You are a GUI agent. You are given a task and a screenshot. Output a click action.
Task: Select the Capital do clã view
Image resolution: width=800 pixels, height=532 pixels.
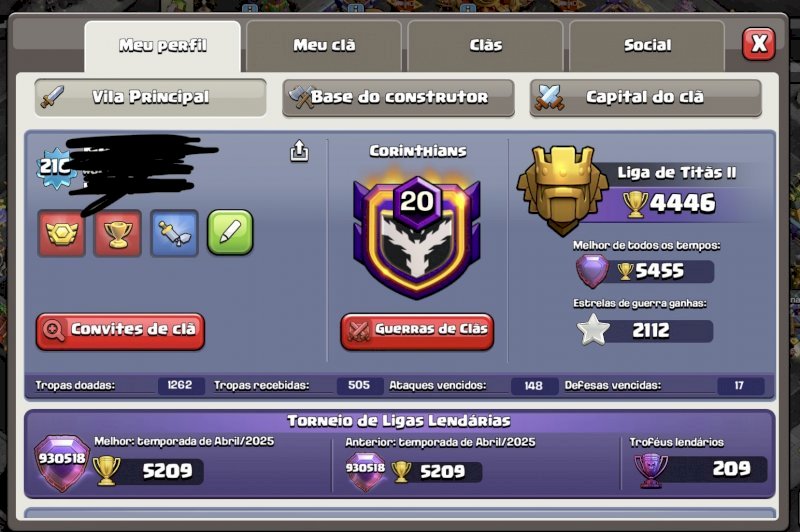(x=645, y=97)
